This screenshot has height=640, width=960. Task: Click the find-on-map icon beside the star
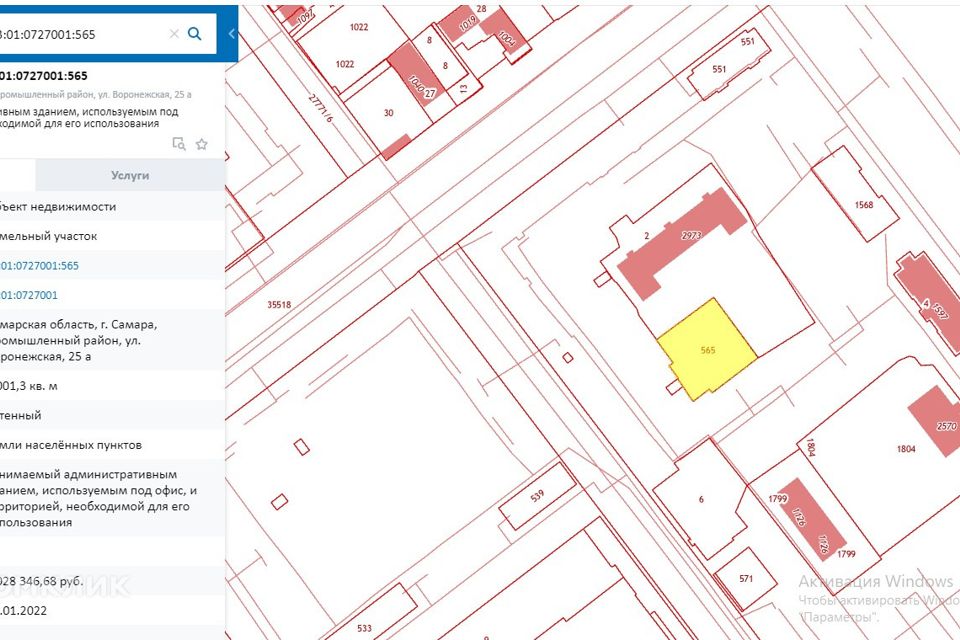click(179, 144)
